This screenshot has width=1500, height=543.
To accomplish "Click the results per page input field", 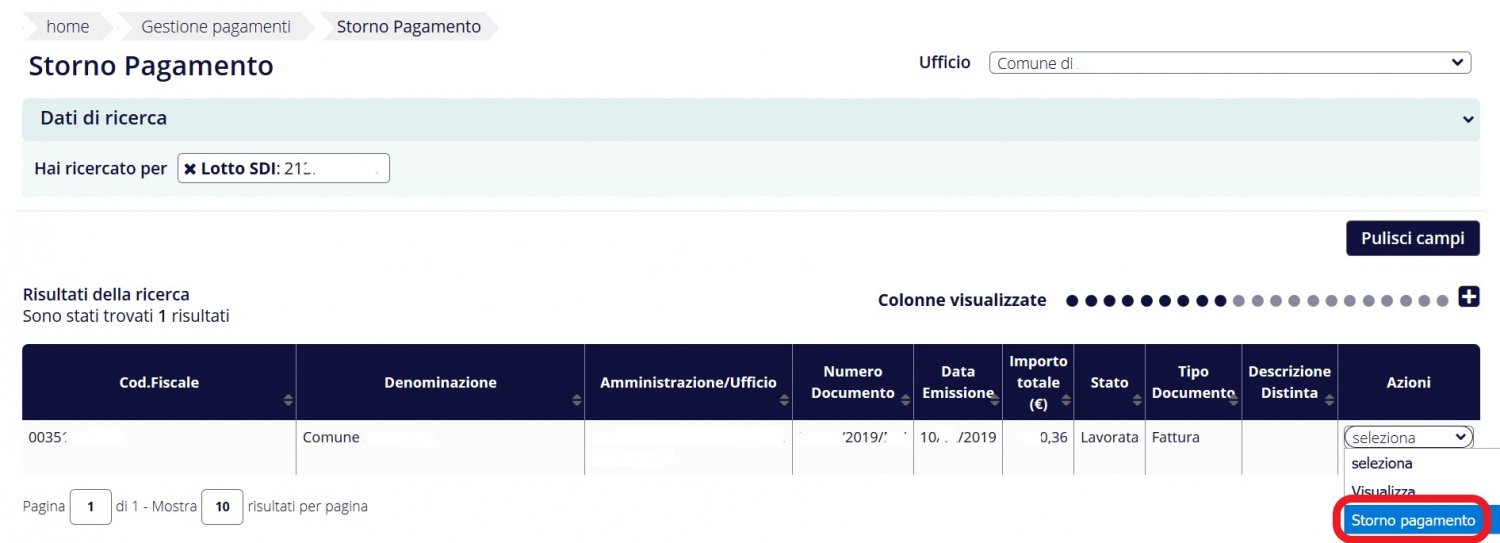I will tap(222, 507).
